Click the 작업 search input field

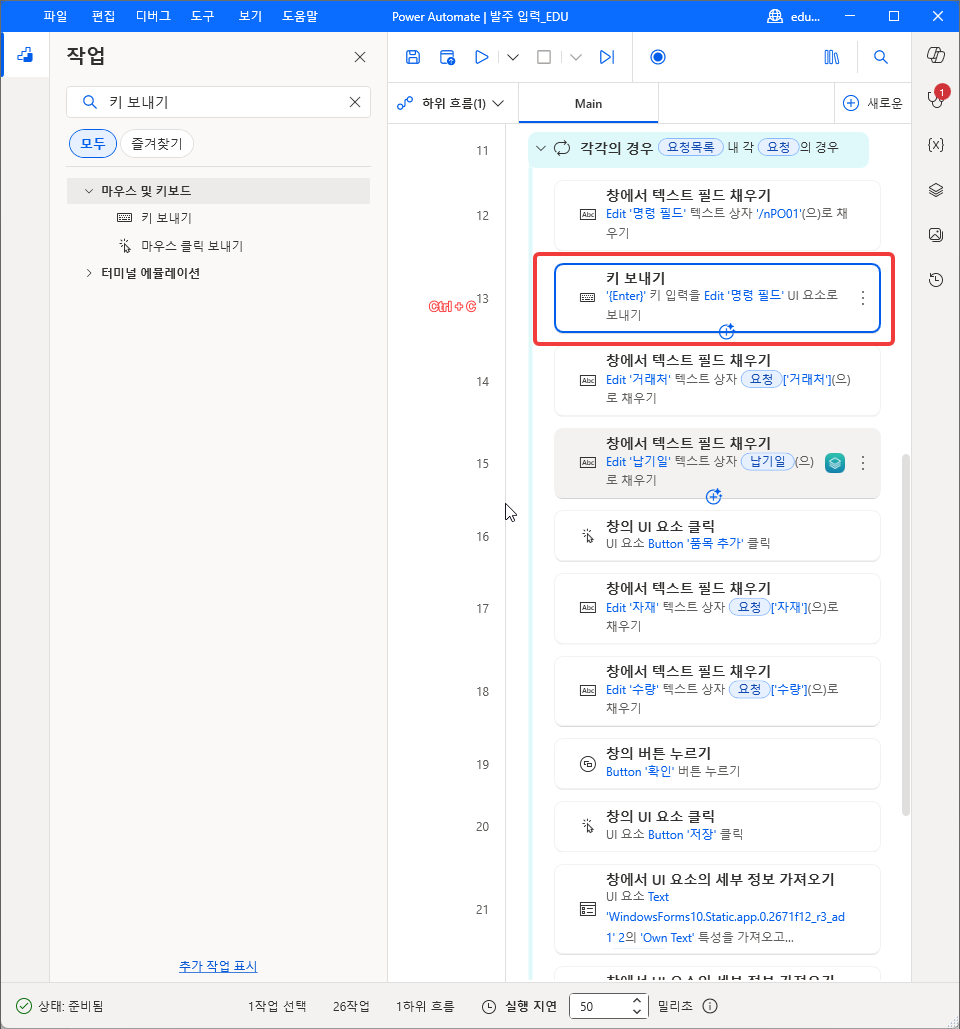point(219,102)
